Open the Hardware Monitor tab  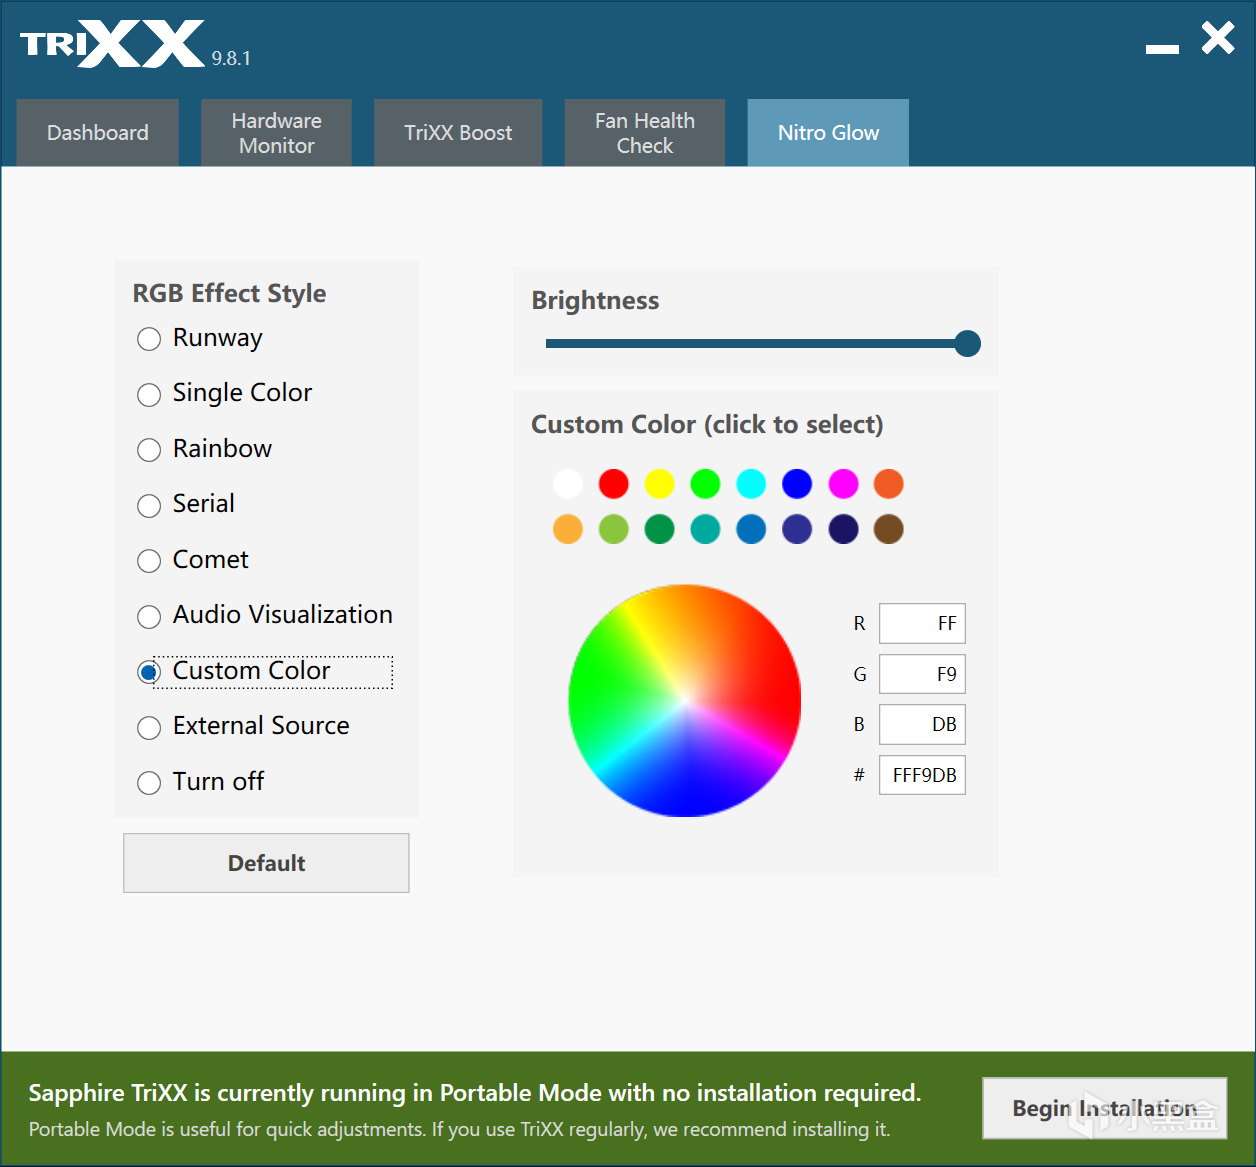tap(277, 133)
